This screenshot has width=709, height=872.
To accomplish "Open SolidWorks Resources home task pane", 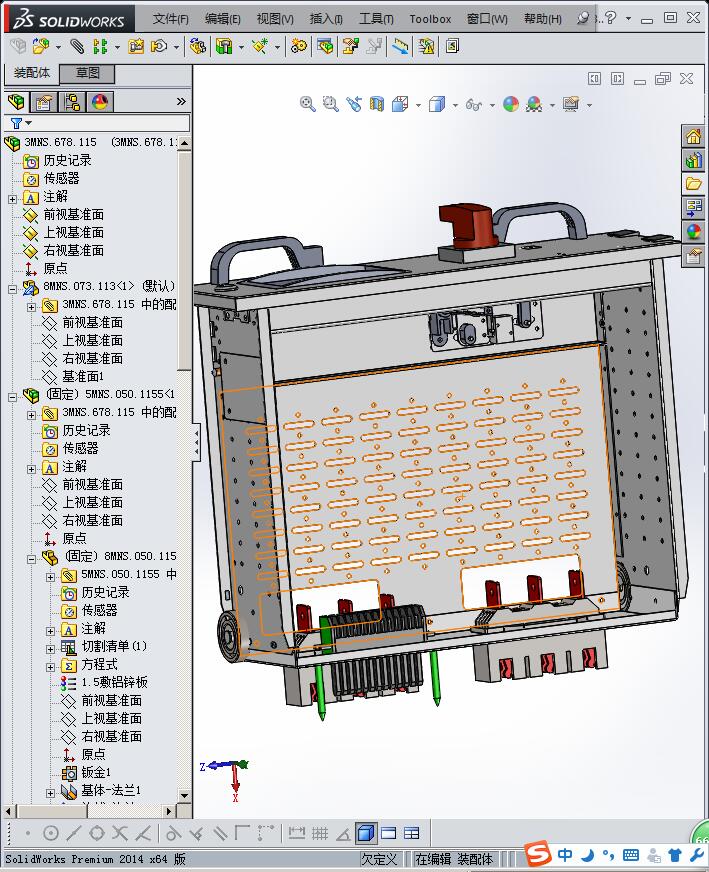I will [x=693, y=136].
